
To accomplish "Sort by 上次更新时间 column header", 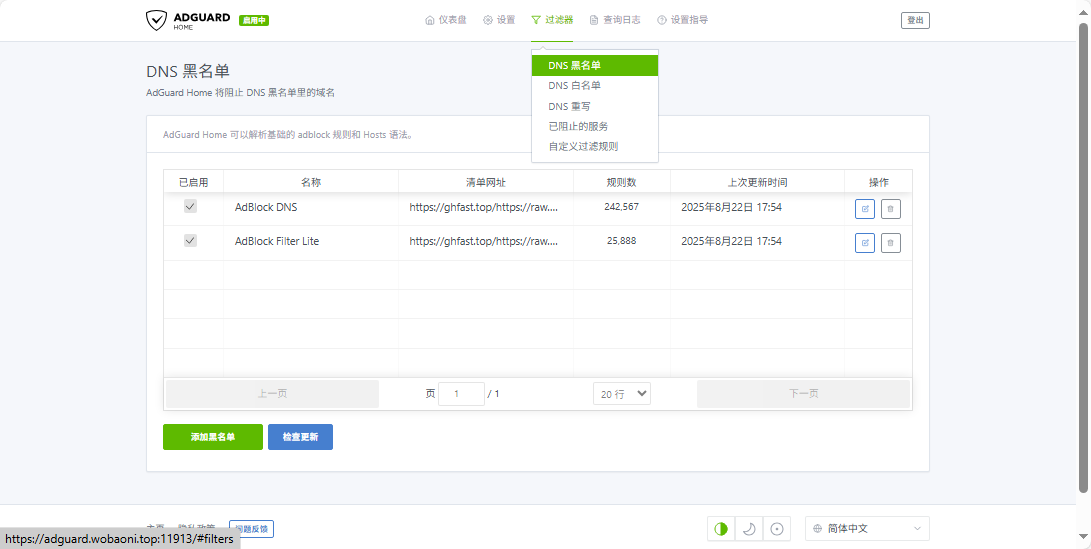I will pos(758,182).
